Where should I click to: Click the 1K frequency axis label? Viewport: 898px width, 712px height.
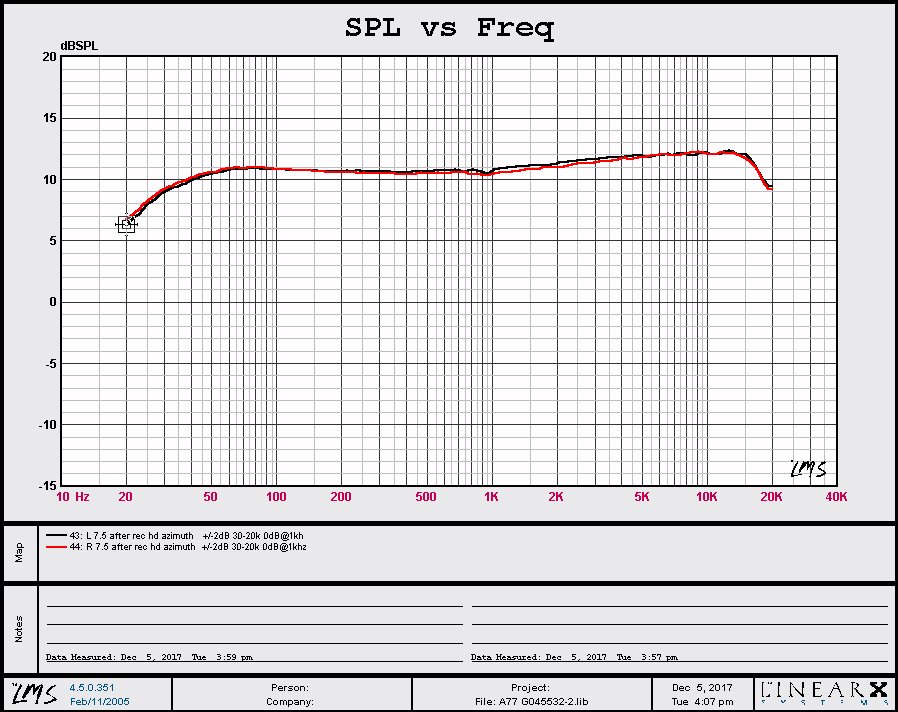(x=491, y=497)
